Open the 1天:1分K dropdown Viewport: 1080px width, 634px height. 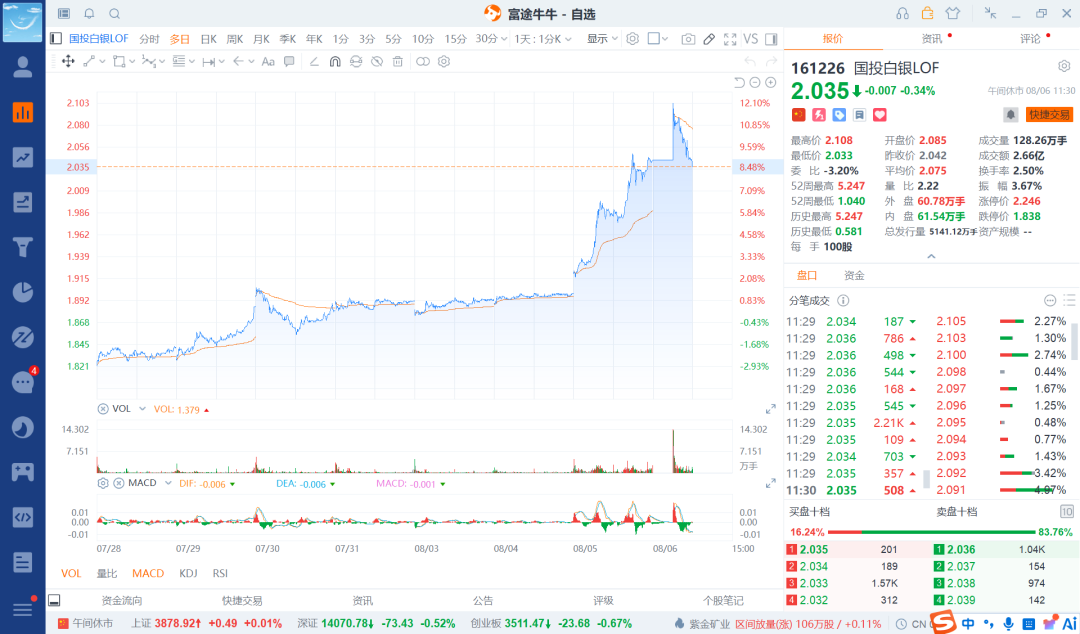click(543, 39)
